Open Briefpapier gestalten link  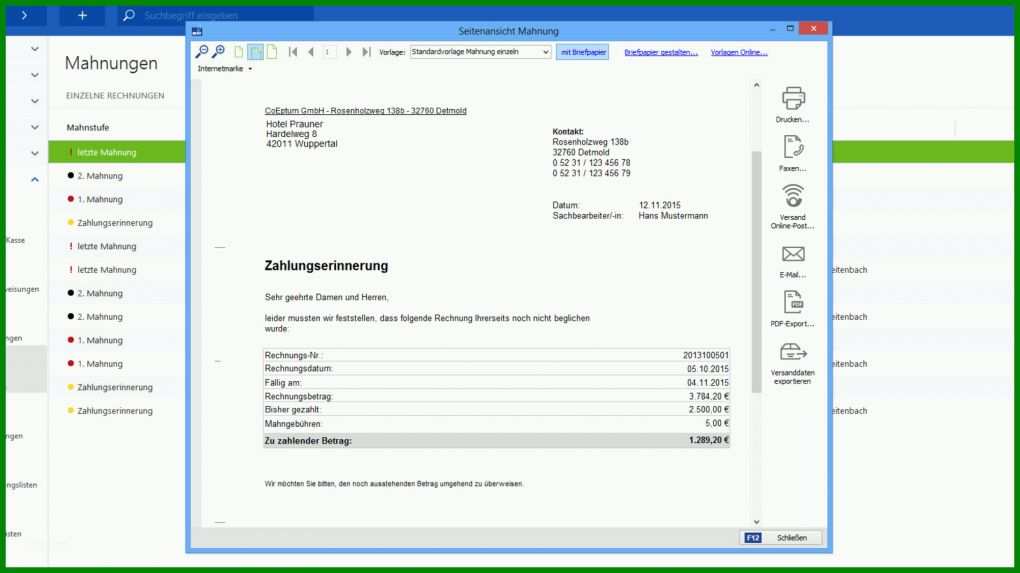point(661,52)
